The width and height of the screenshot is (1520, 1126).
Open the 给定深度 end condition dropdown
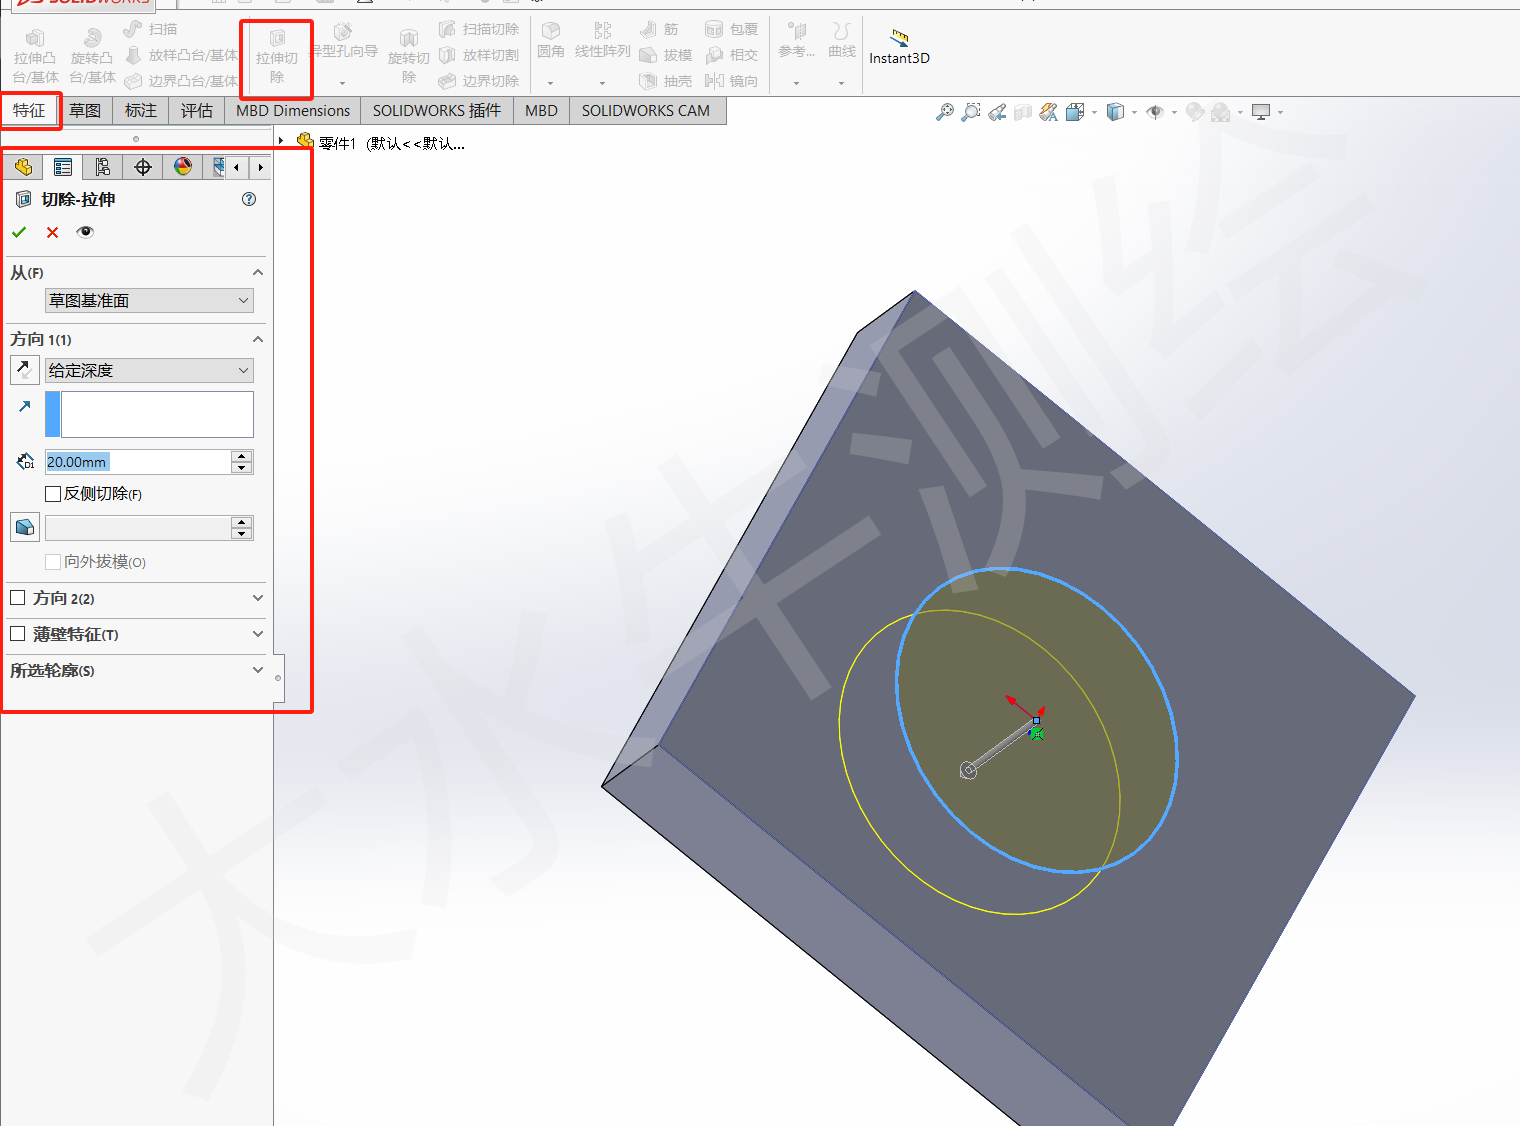pos(149,371)
